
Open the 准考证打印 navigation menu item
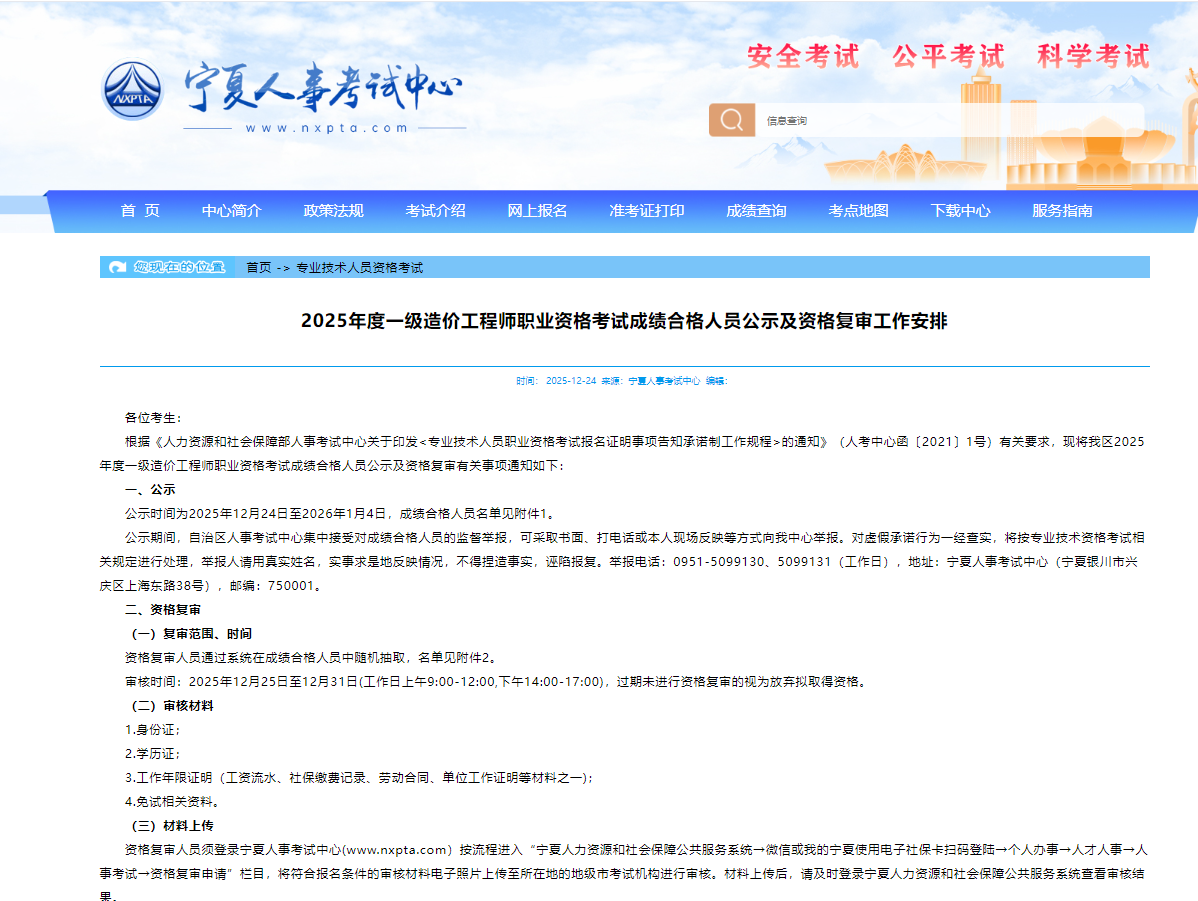644,211
